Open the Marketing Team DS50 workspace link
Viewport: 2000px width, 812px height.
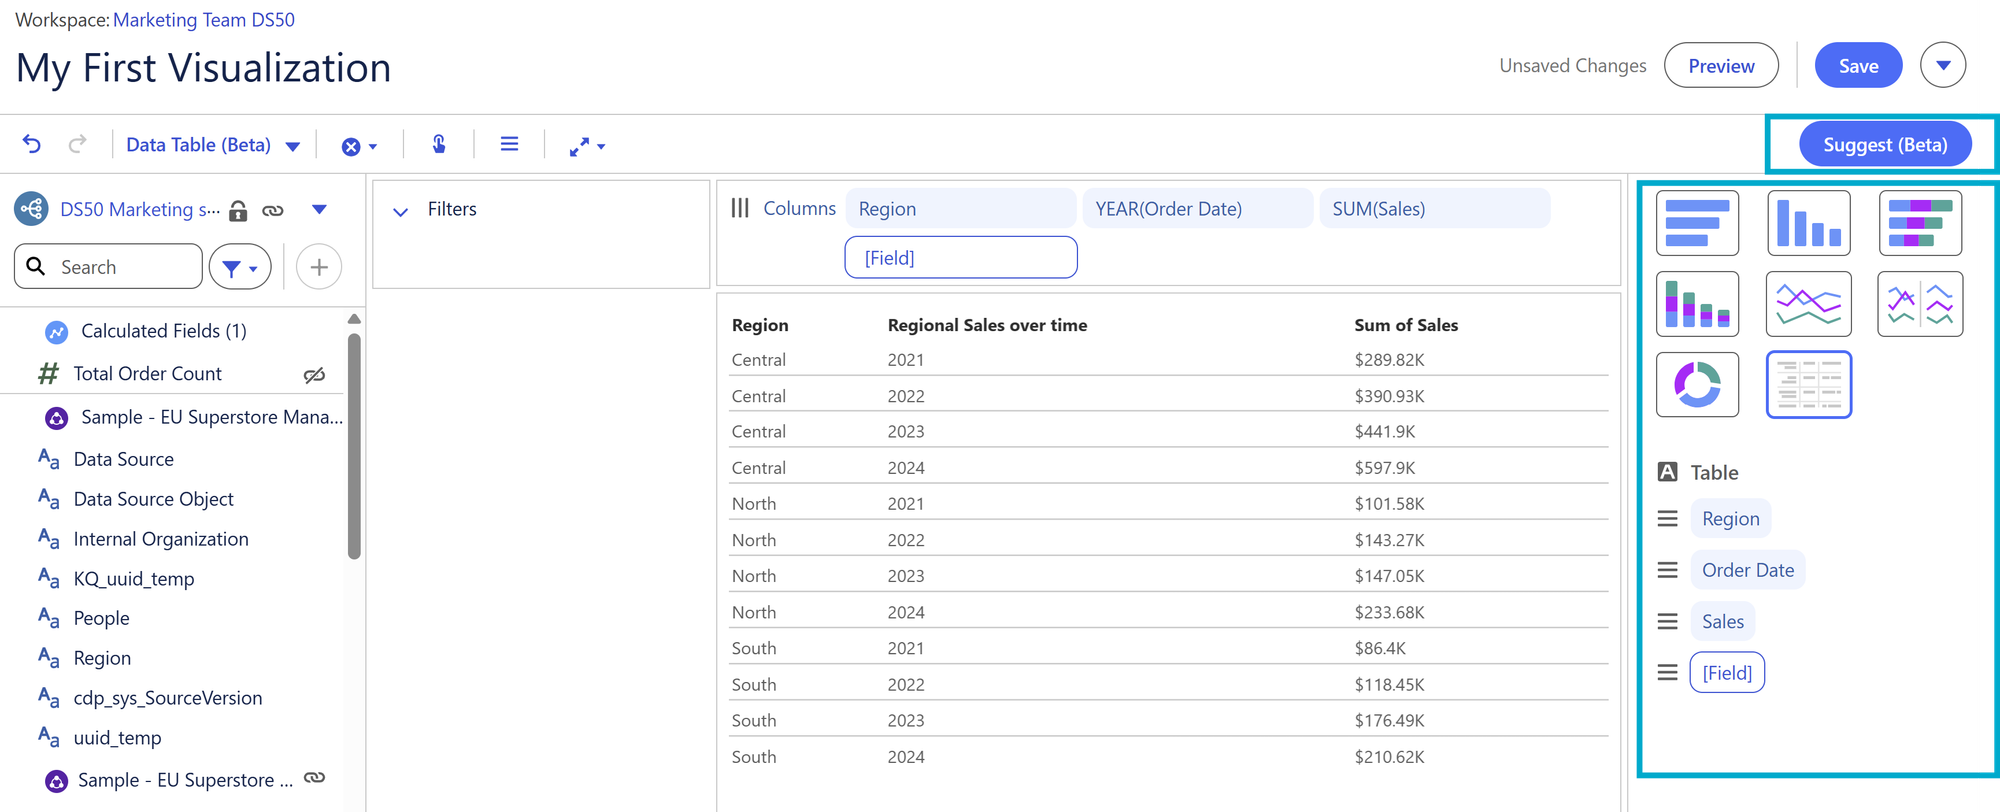pos(203,19)
